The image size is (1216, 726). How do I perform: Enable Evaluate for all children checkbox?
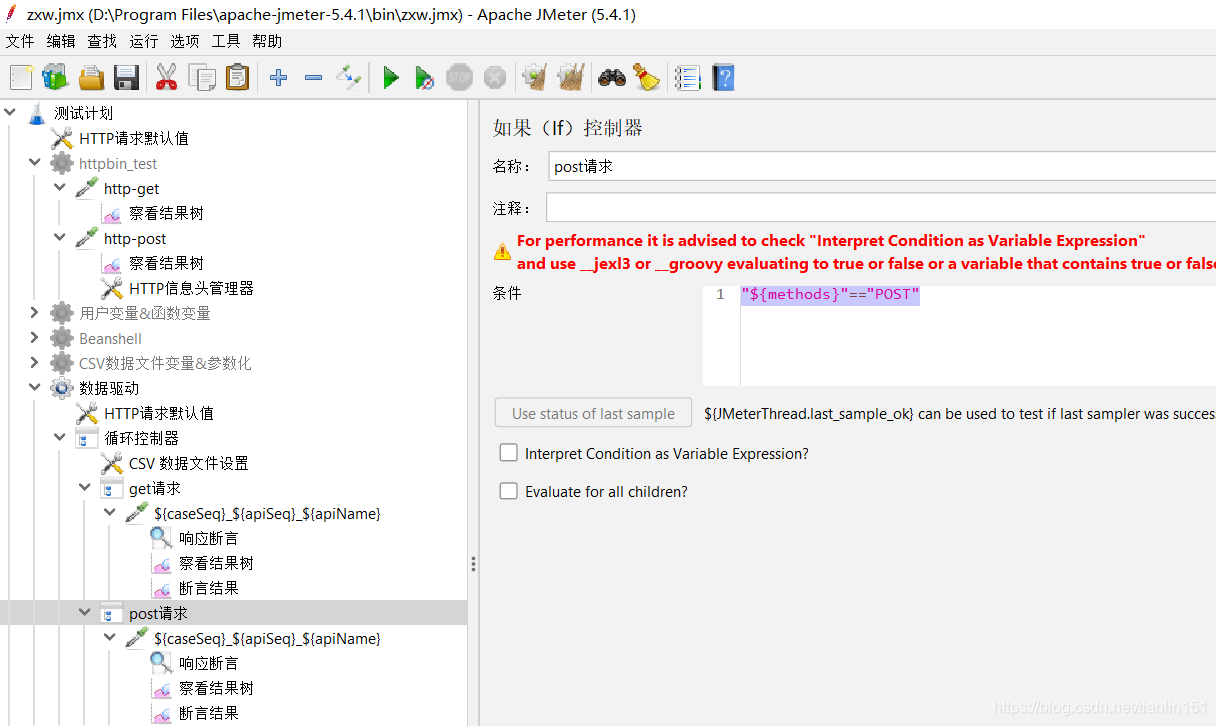coord(509,491)
